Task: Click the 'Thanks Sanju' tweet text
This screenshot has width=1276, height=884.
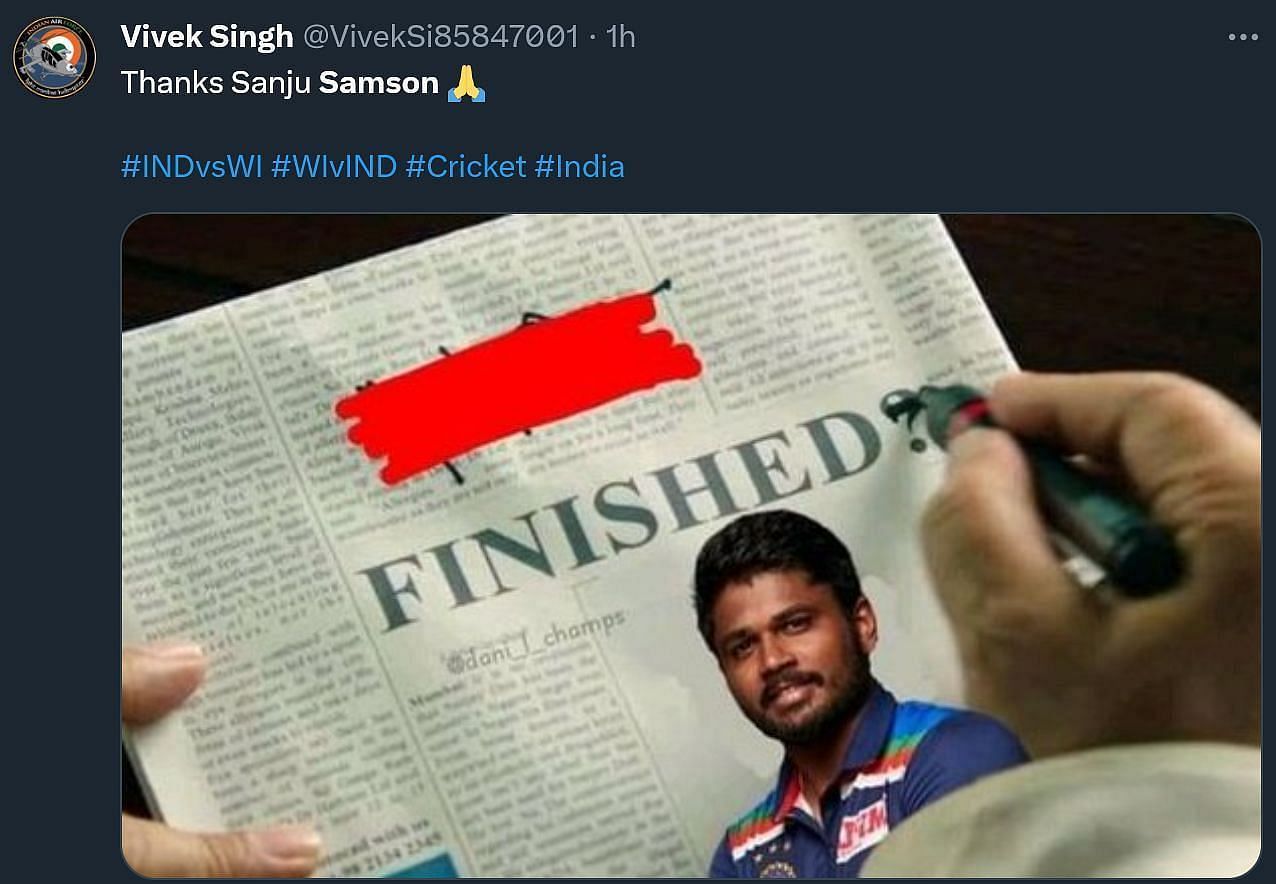Action: point(216,83)
